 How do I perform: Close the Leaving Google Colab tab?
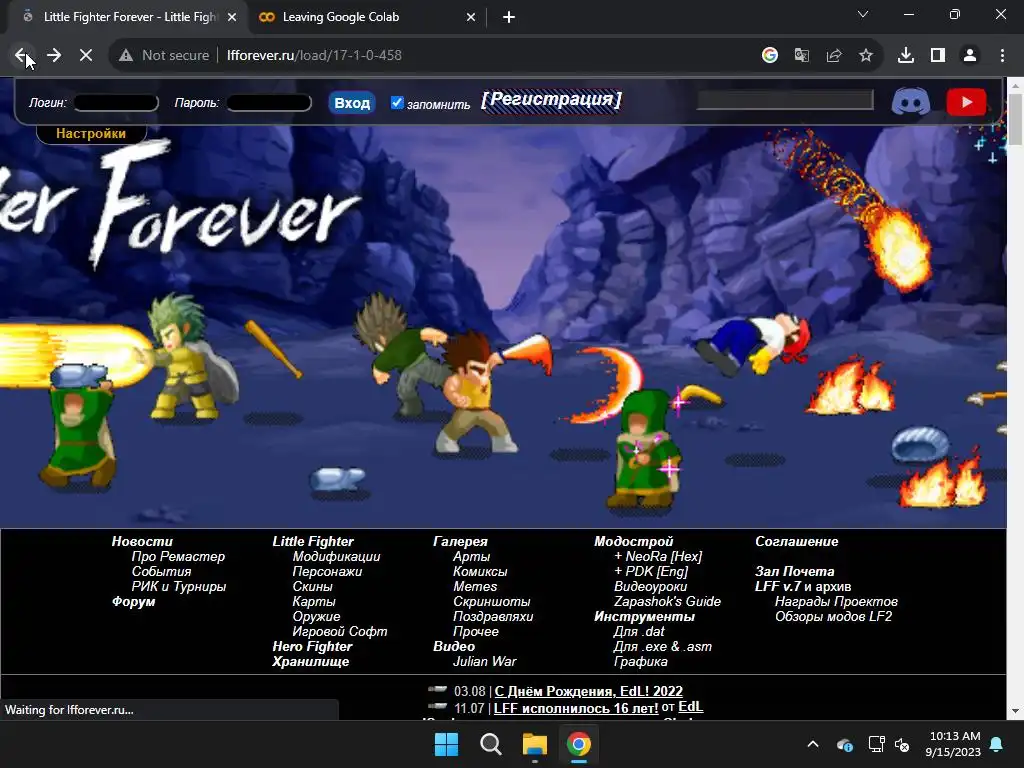point(471,17)
